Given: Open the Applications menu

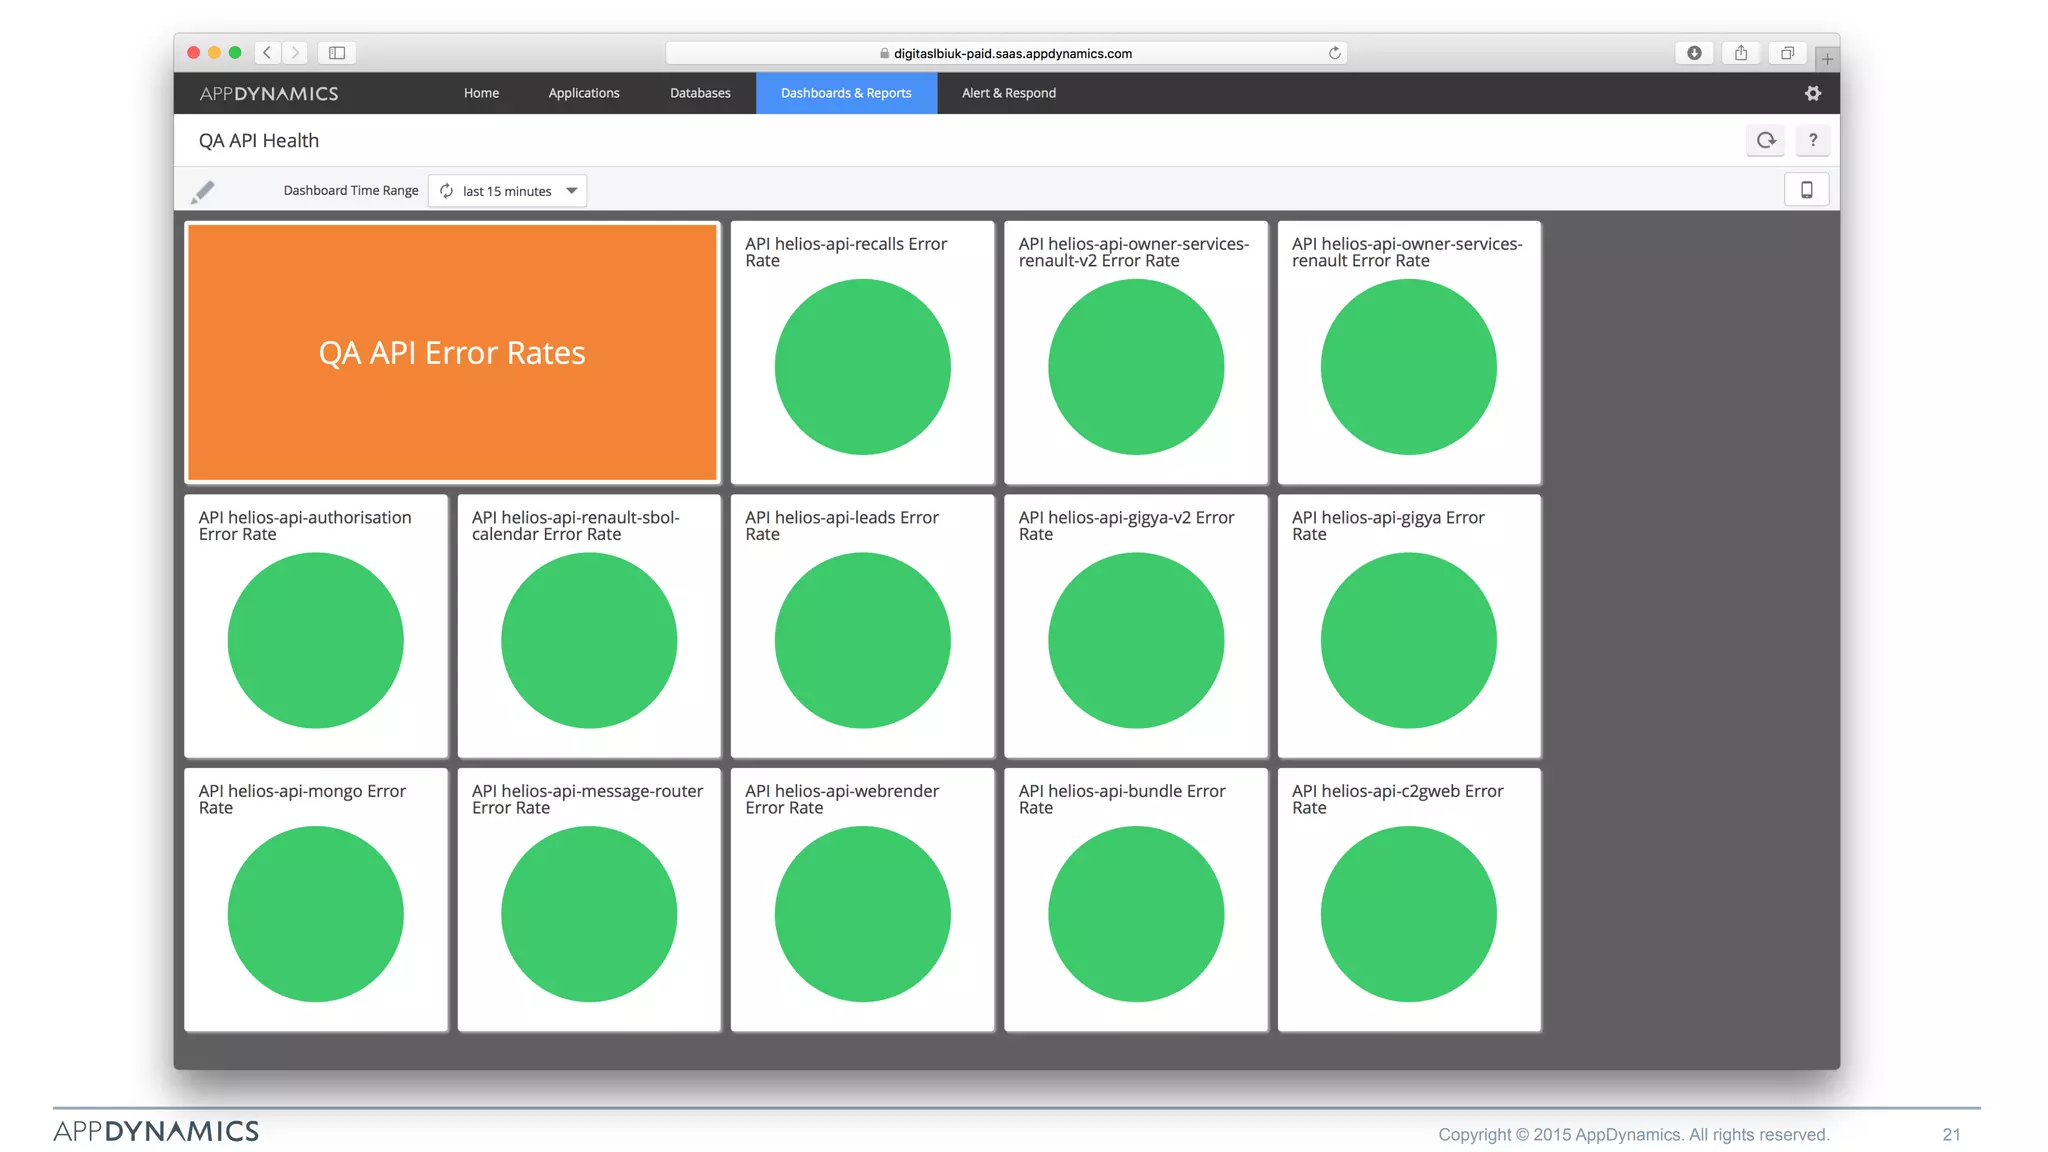Looking at the screenshot, I should [584, 93].
